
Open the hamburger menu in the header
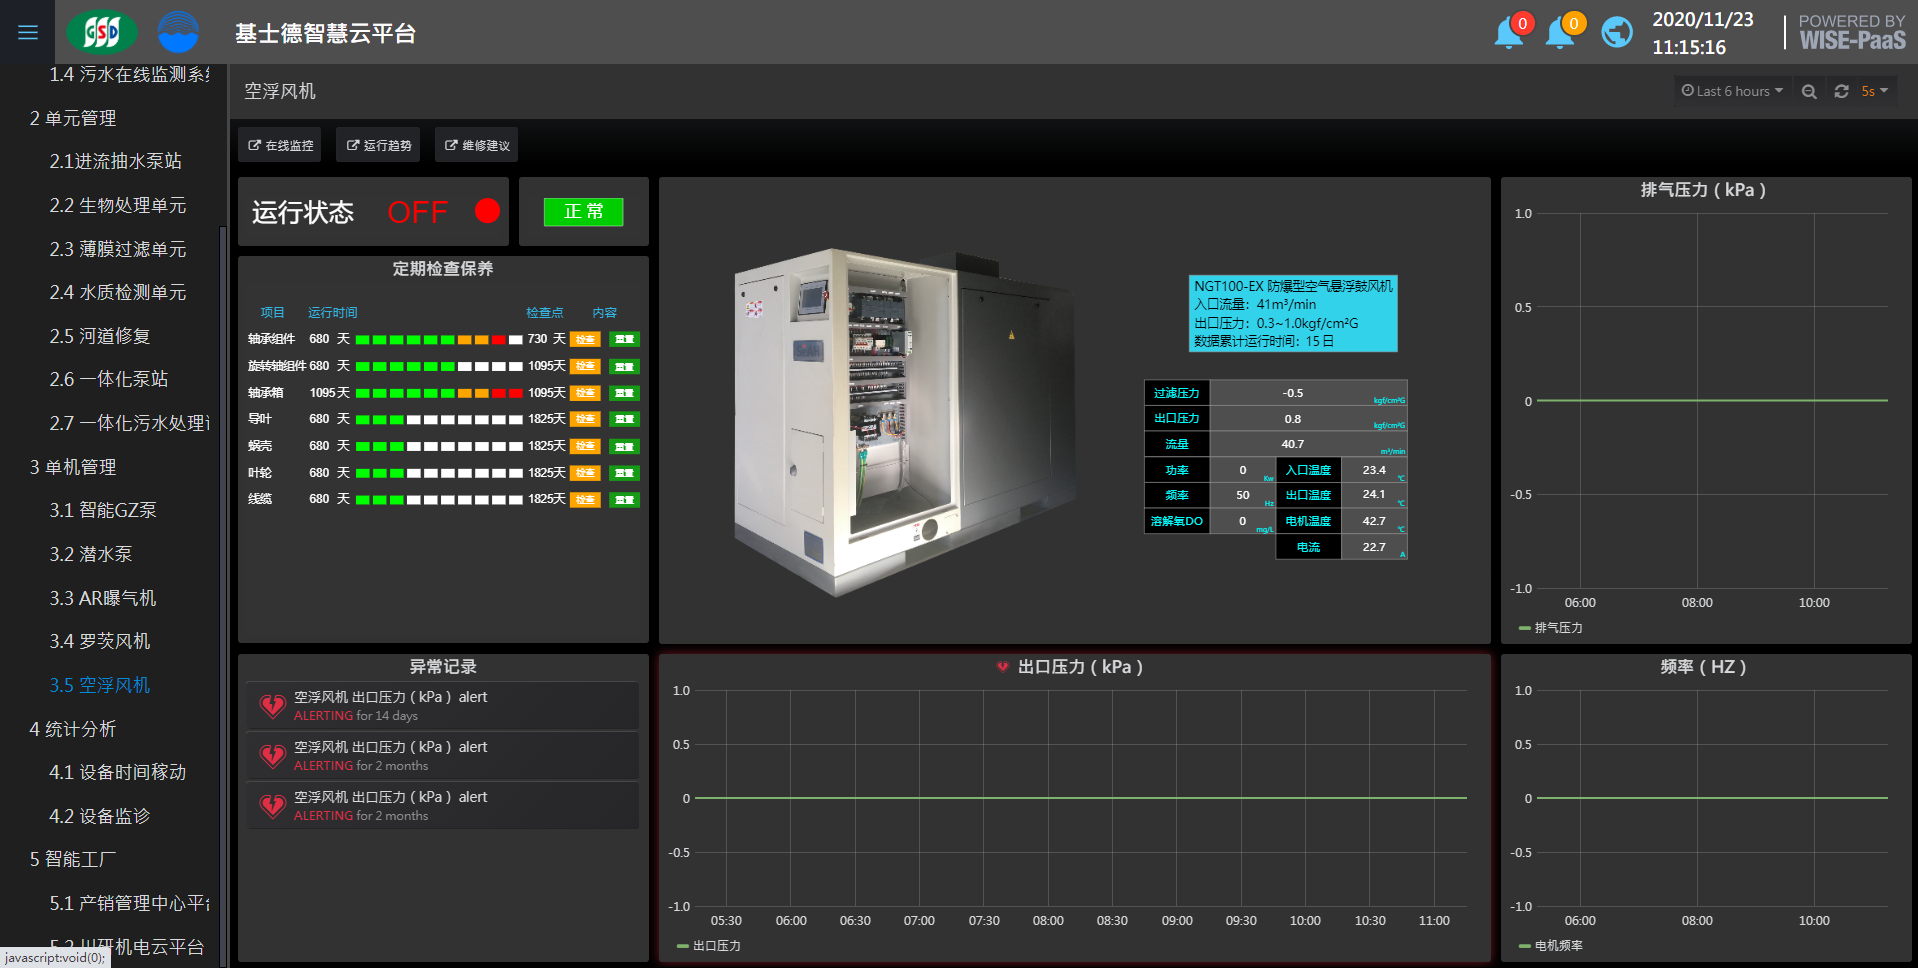click(x=28, y=33)
